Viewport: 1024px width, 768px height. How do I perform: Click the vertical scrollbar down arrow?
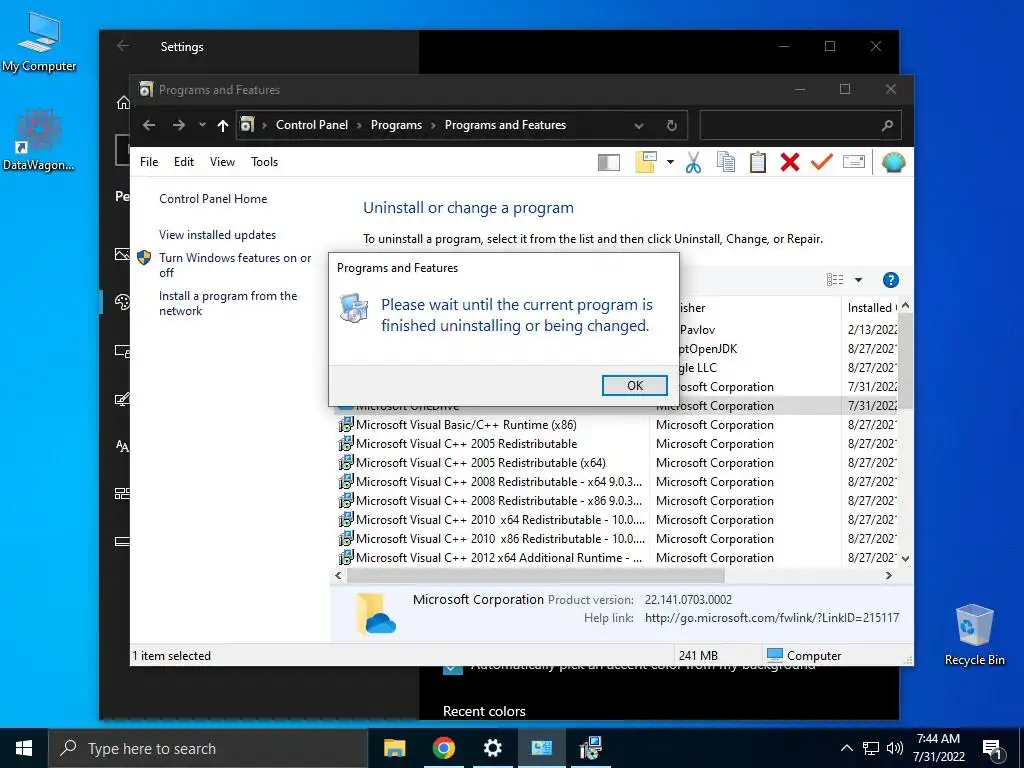tap(905, 559)
